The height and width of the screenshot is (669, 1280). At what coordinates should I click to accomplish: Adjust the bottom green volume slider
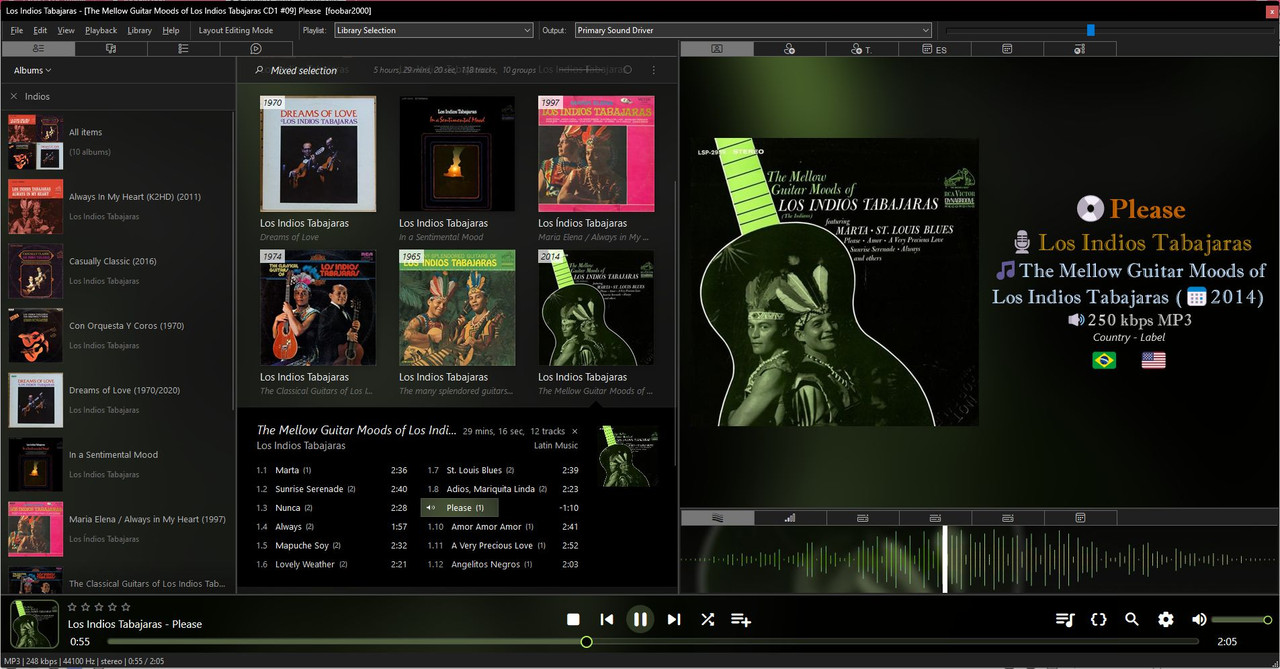coord(1241,620)
